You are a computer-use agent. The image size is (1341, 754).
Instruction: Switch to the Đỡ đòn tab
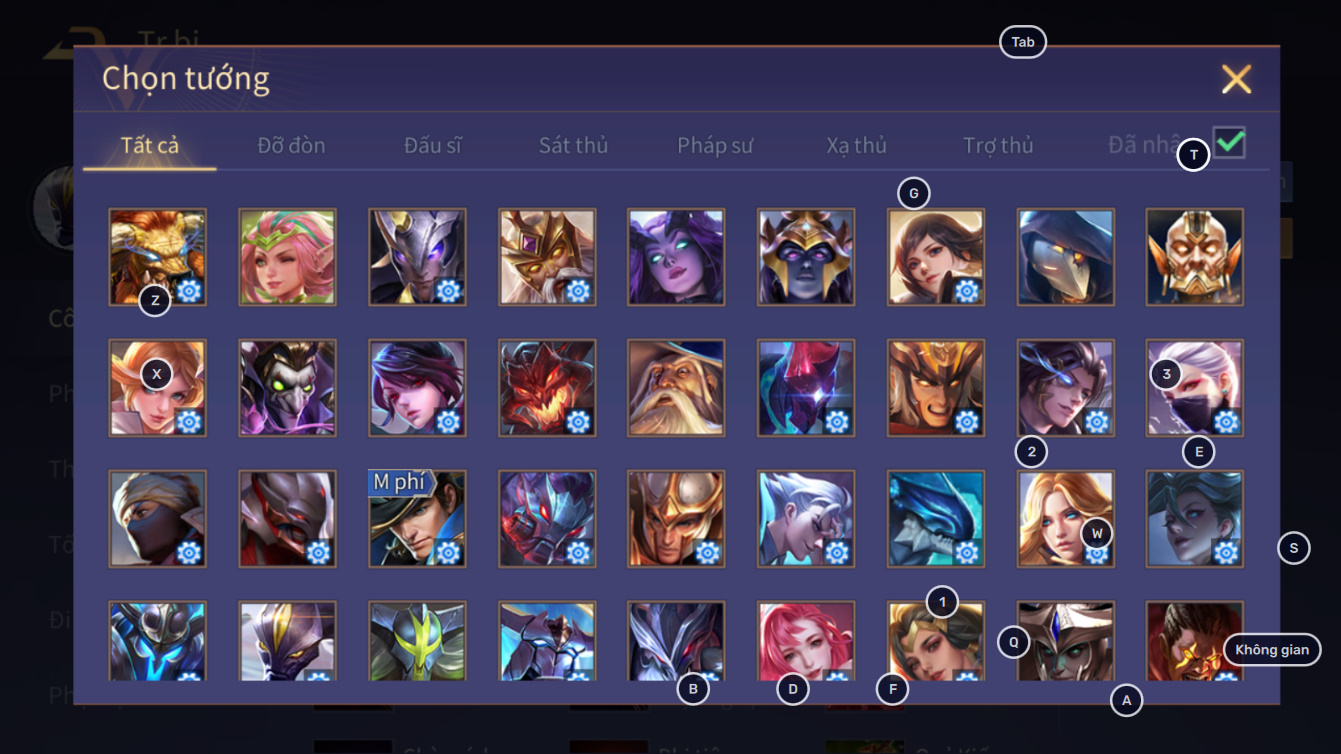(291, 145)
